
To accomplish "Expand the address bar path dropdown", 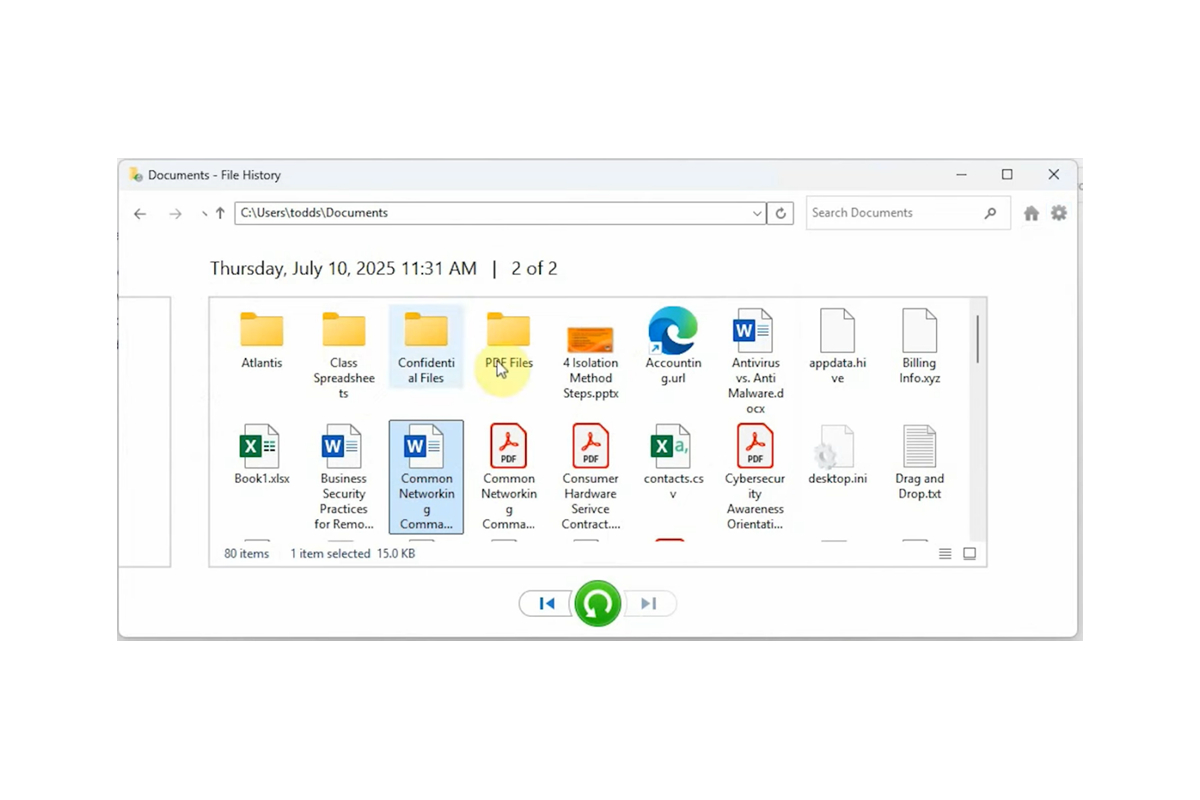I will [x=757, y=213].
